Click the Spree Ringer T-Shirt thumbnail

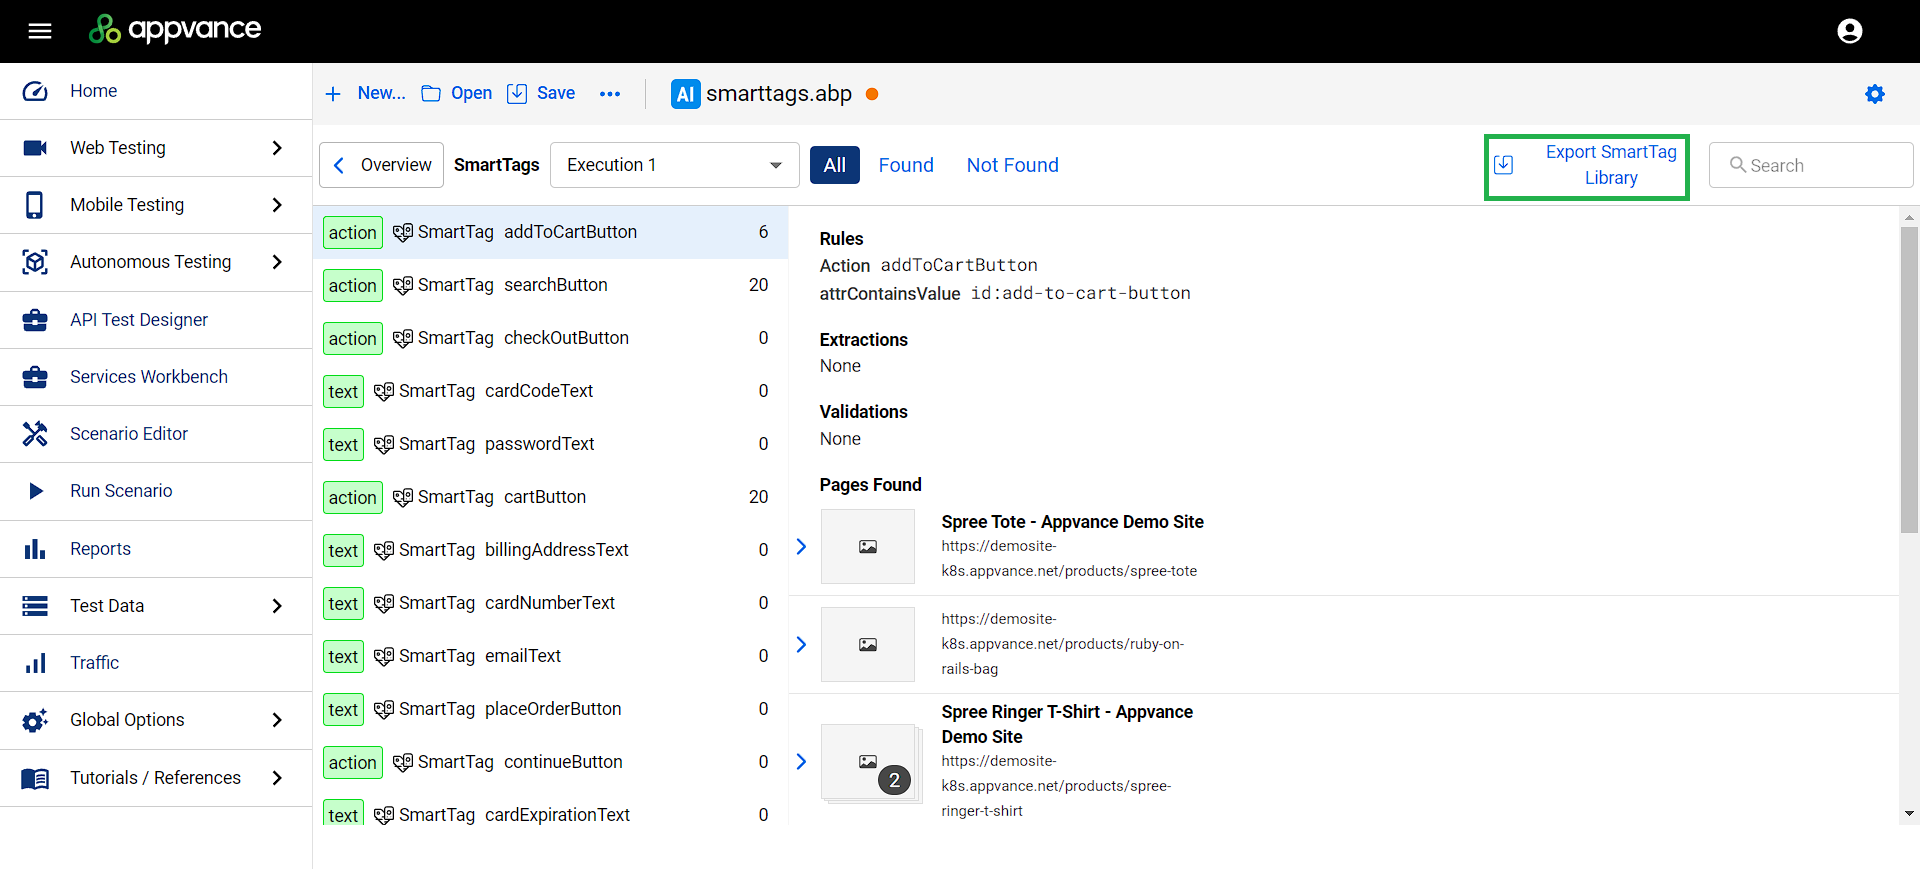click(x=869, y=763)
